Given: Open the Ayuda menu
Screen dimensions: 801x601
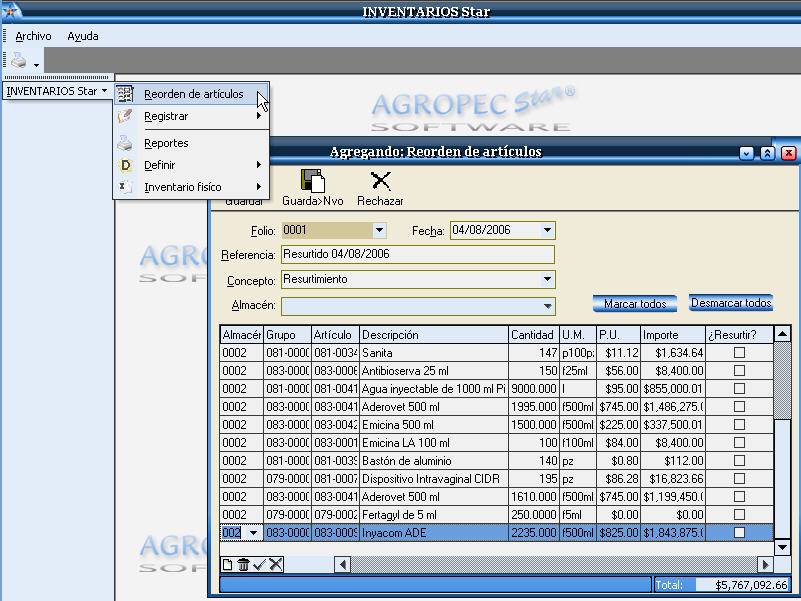Looking at the screenshot, I should (83, 36).
